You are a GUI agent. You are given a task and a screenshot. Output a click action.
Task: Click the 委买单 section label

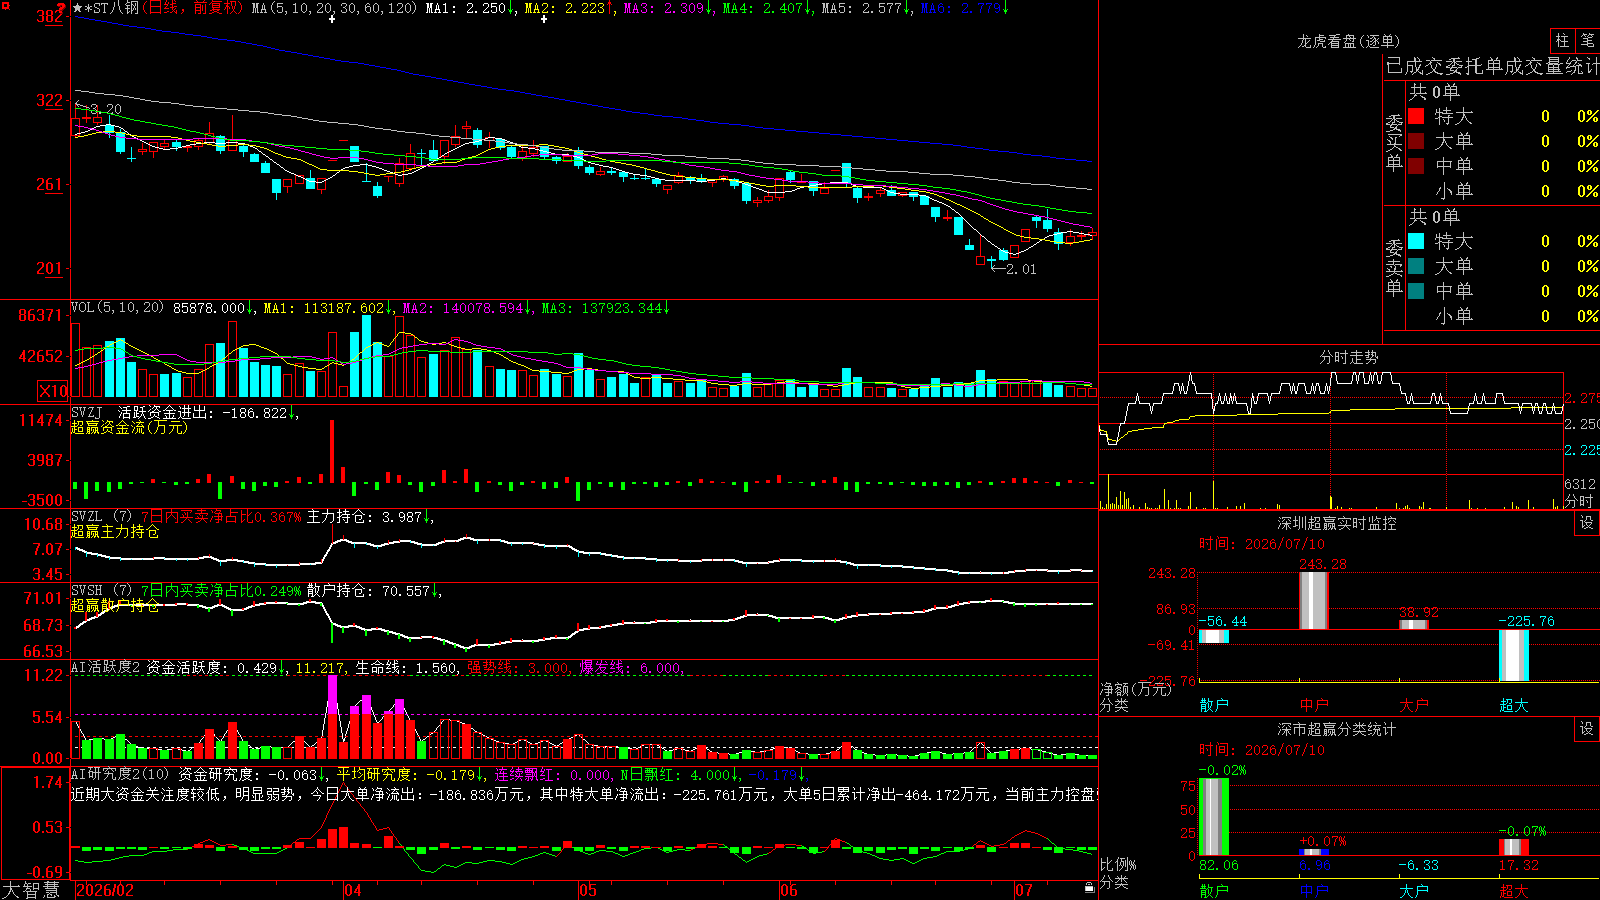click(1394, 142)
